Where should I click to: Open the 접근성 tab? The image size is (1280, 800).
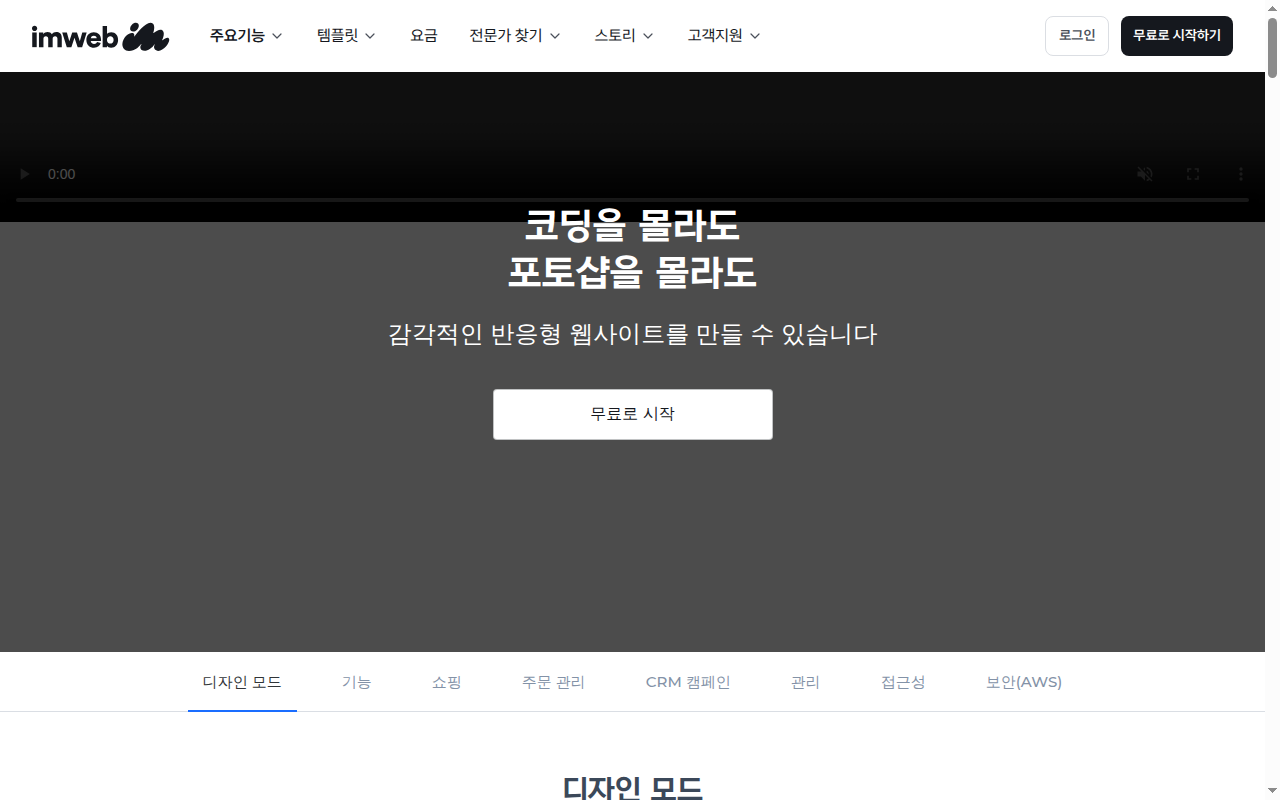pos(903,682)
